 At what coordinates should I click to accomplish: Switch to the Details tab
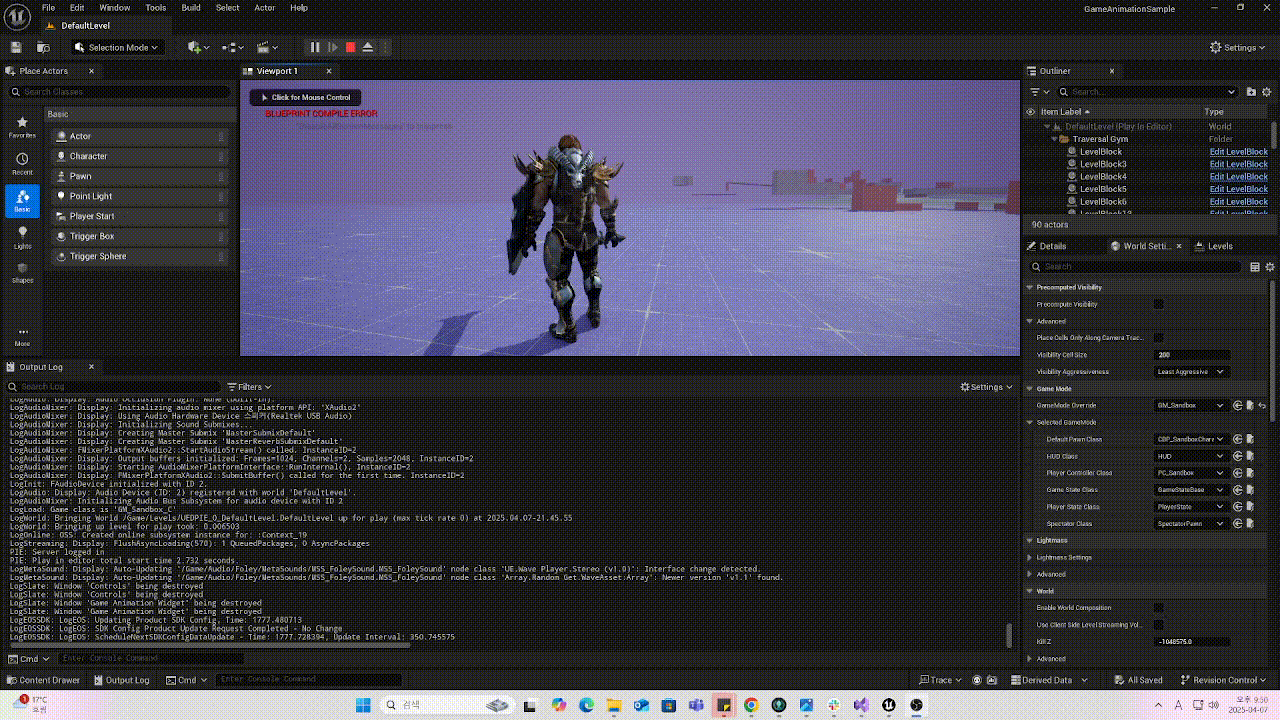point(1052,246)
